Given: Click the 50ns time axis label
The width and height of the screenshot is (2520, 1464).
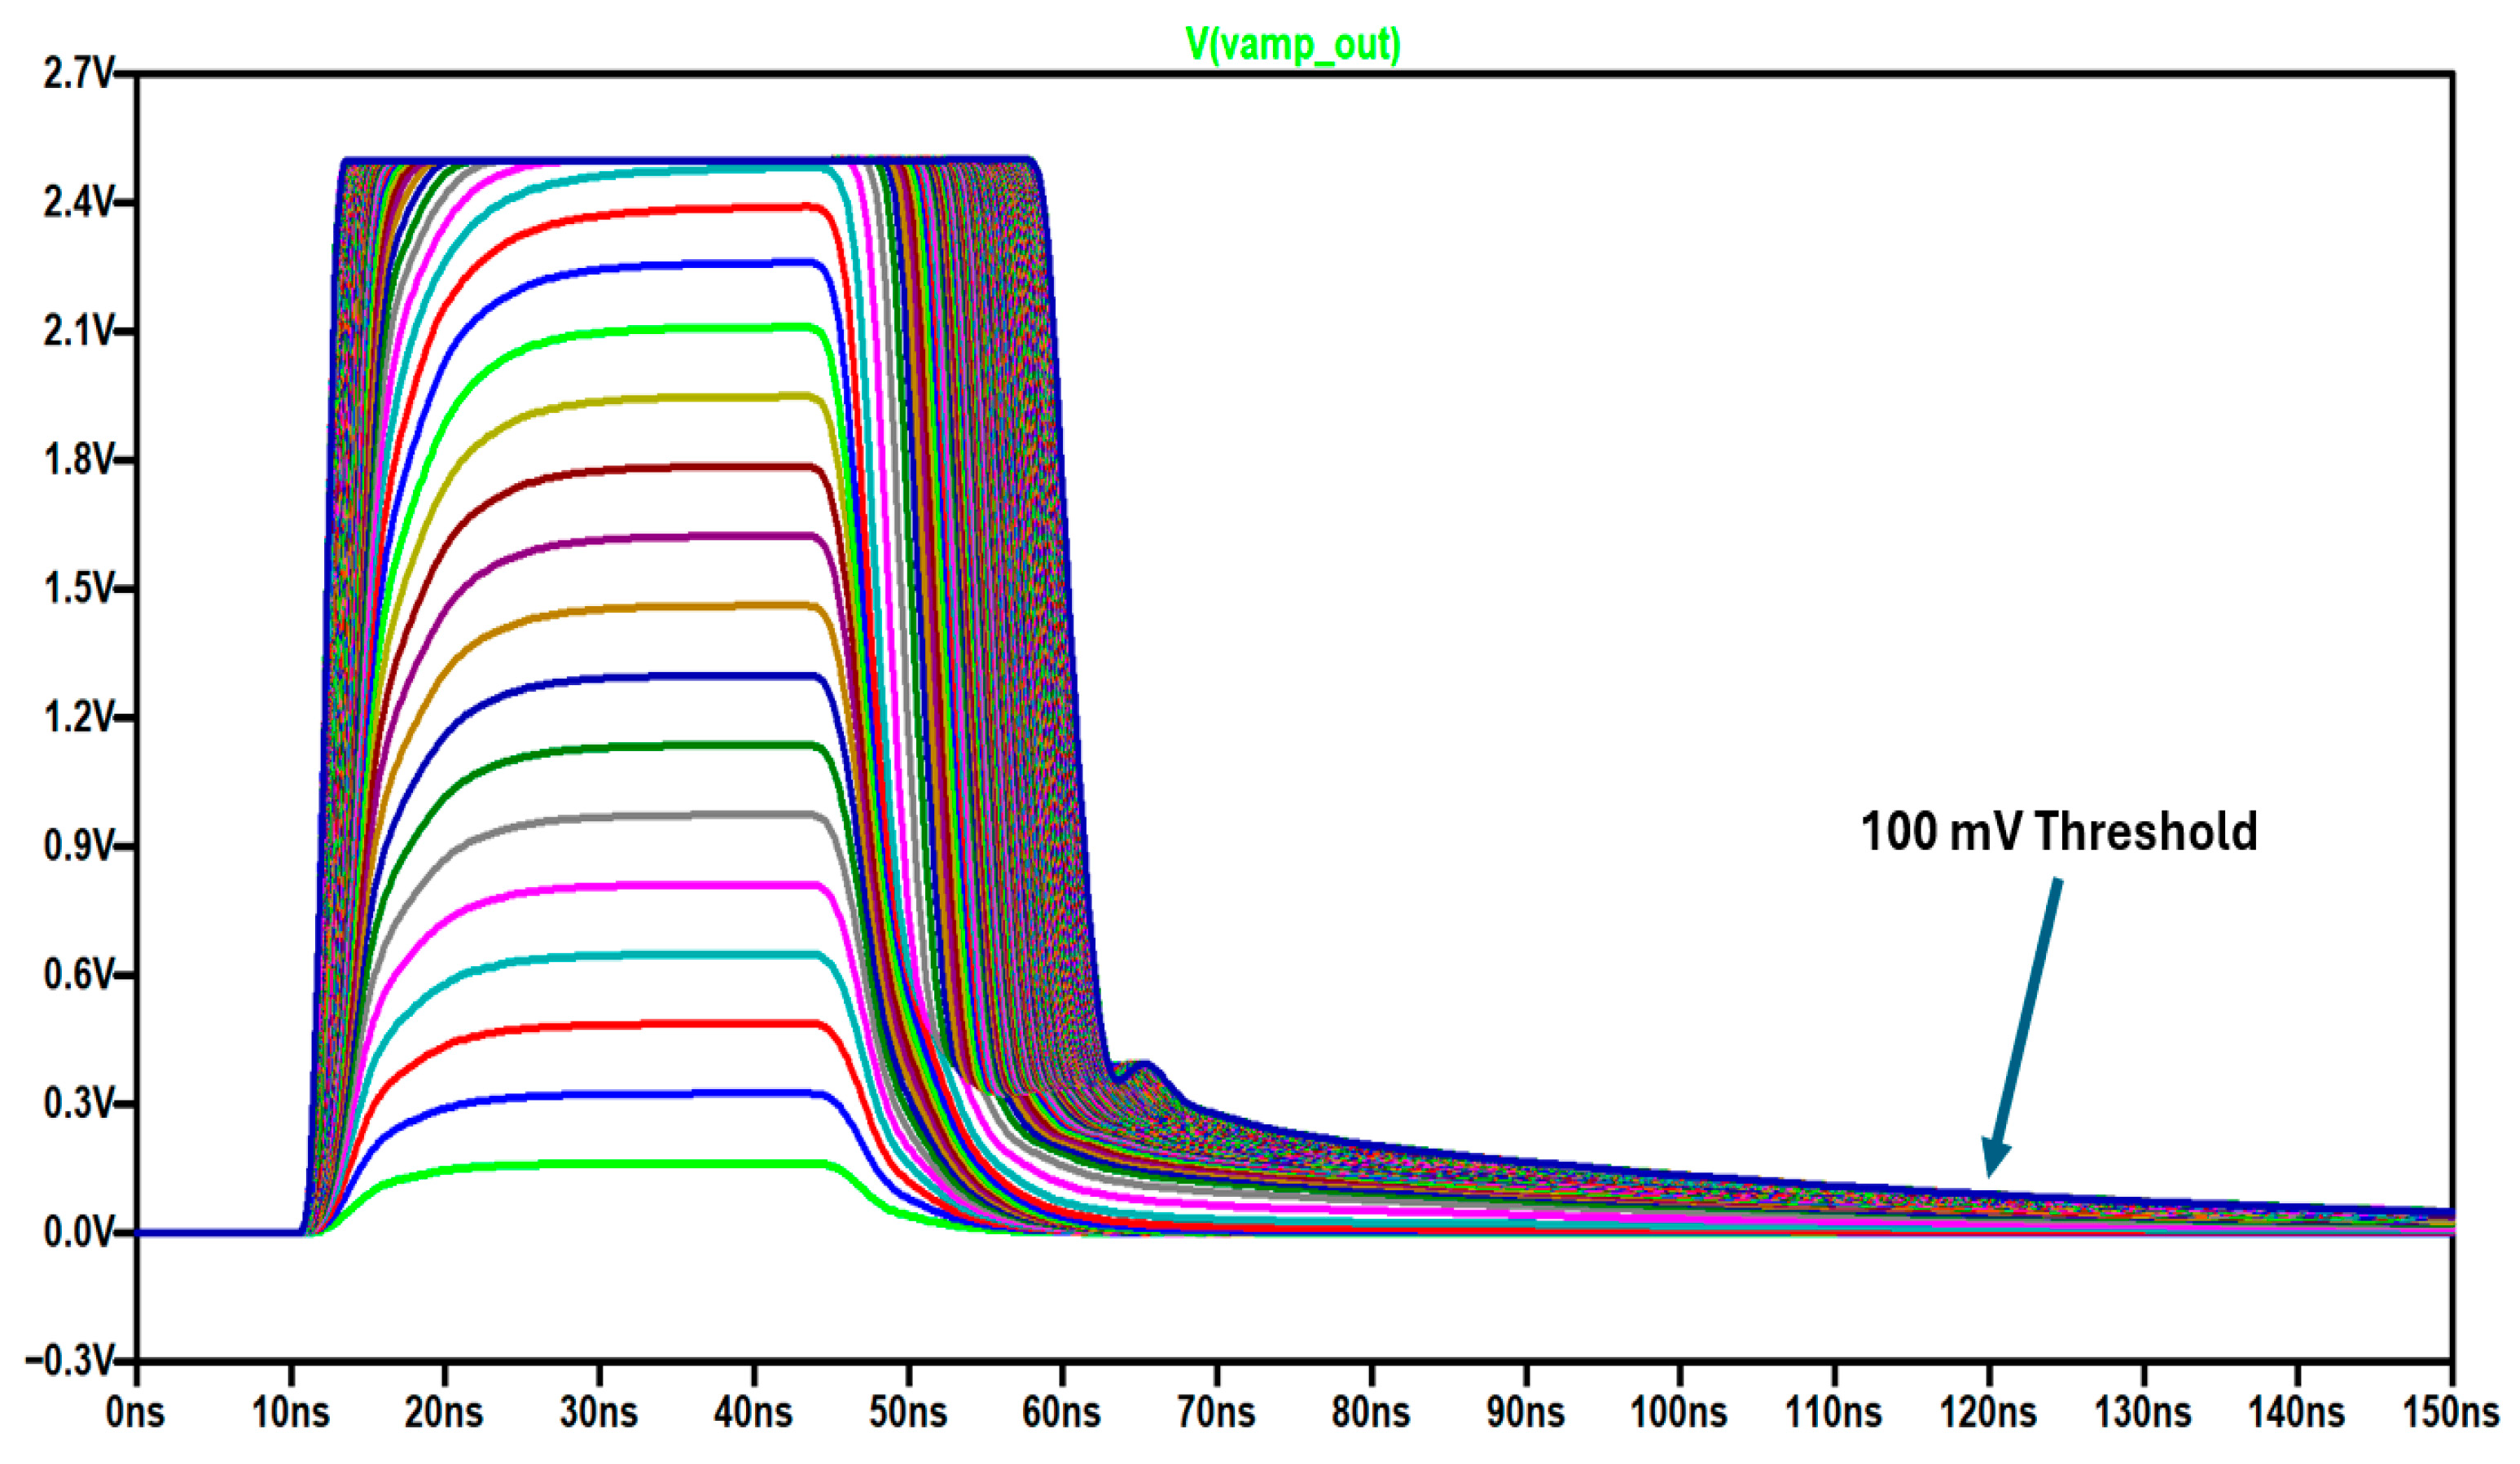Looking at the screenshot, I should point(908,1413).
